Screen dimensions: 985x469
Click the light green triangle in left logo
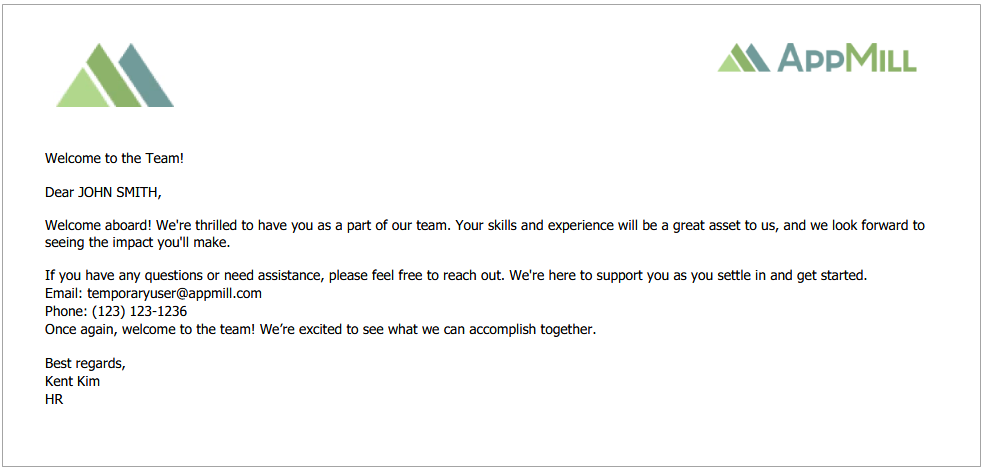(82, 88)
